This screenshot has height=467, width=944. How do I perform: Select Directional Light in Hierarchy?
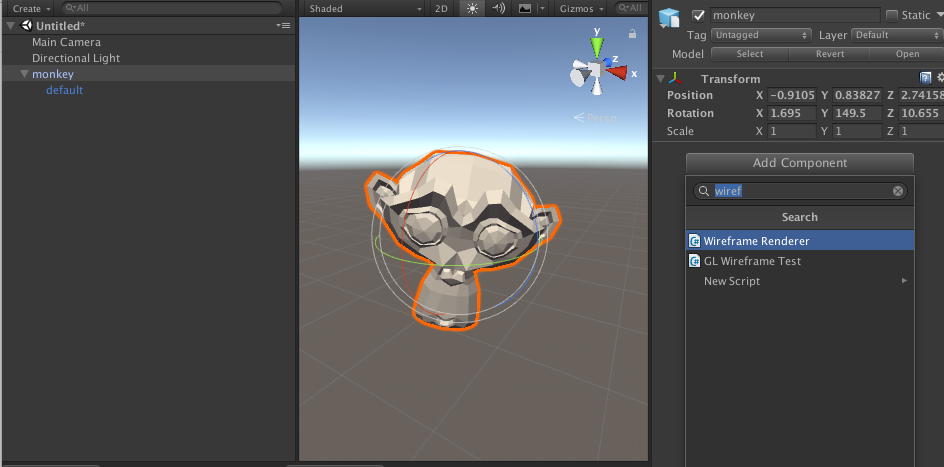(76, 58)
